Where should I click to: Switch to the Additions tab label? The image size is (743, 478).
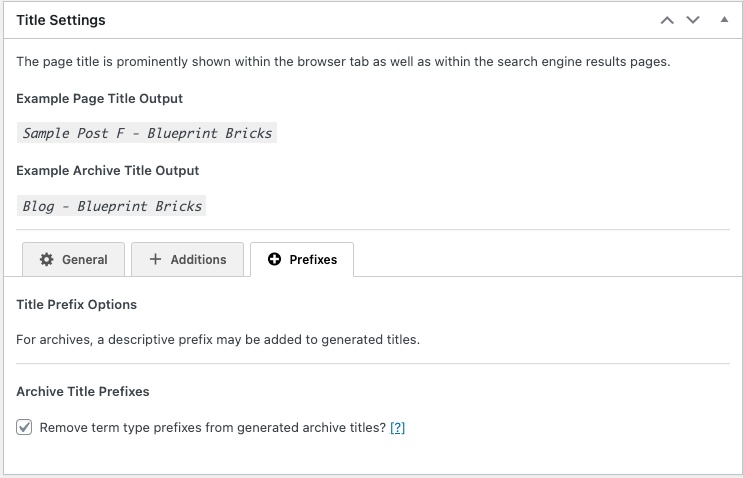pos(199,260)
